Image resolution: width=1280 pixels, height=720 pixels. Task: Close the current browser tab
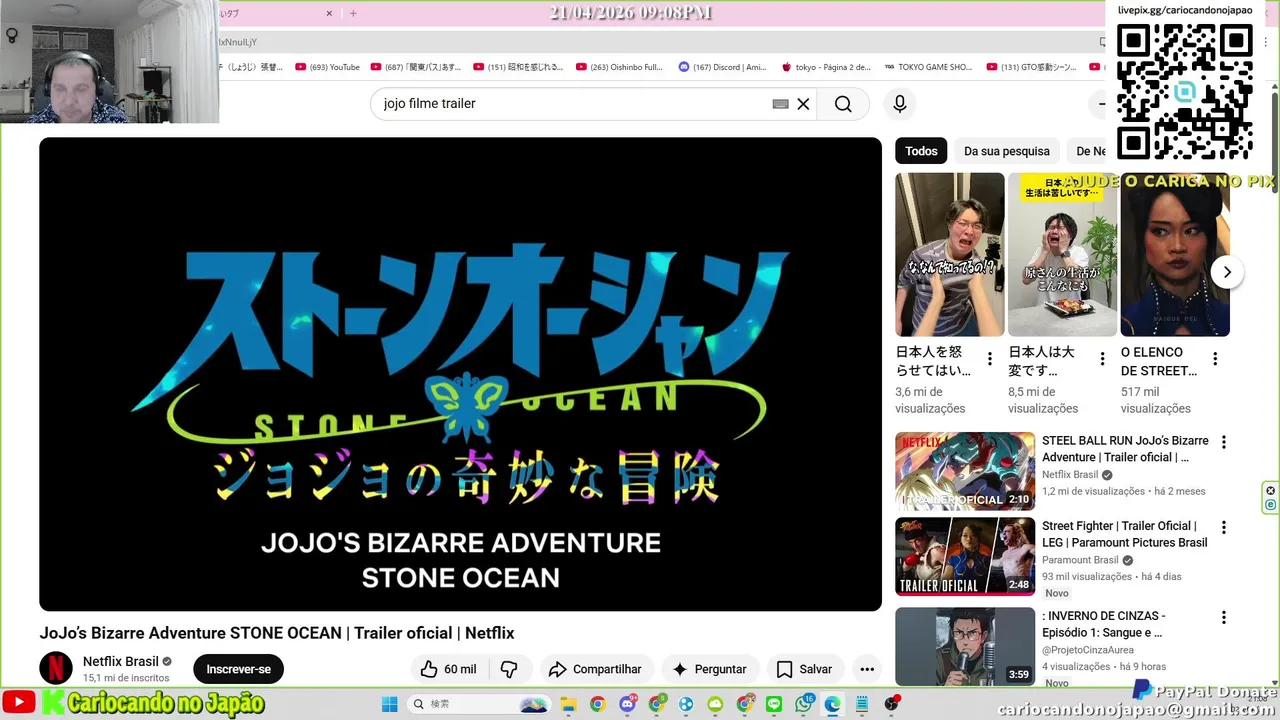[x=329, y=14]
